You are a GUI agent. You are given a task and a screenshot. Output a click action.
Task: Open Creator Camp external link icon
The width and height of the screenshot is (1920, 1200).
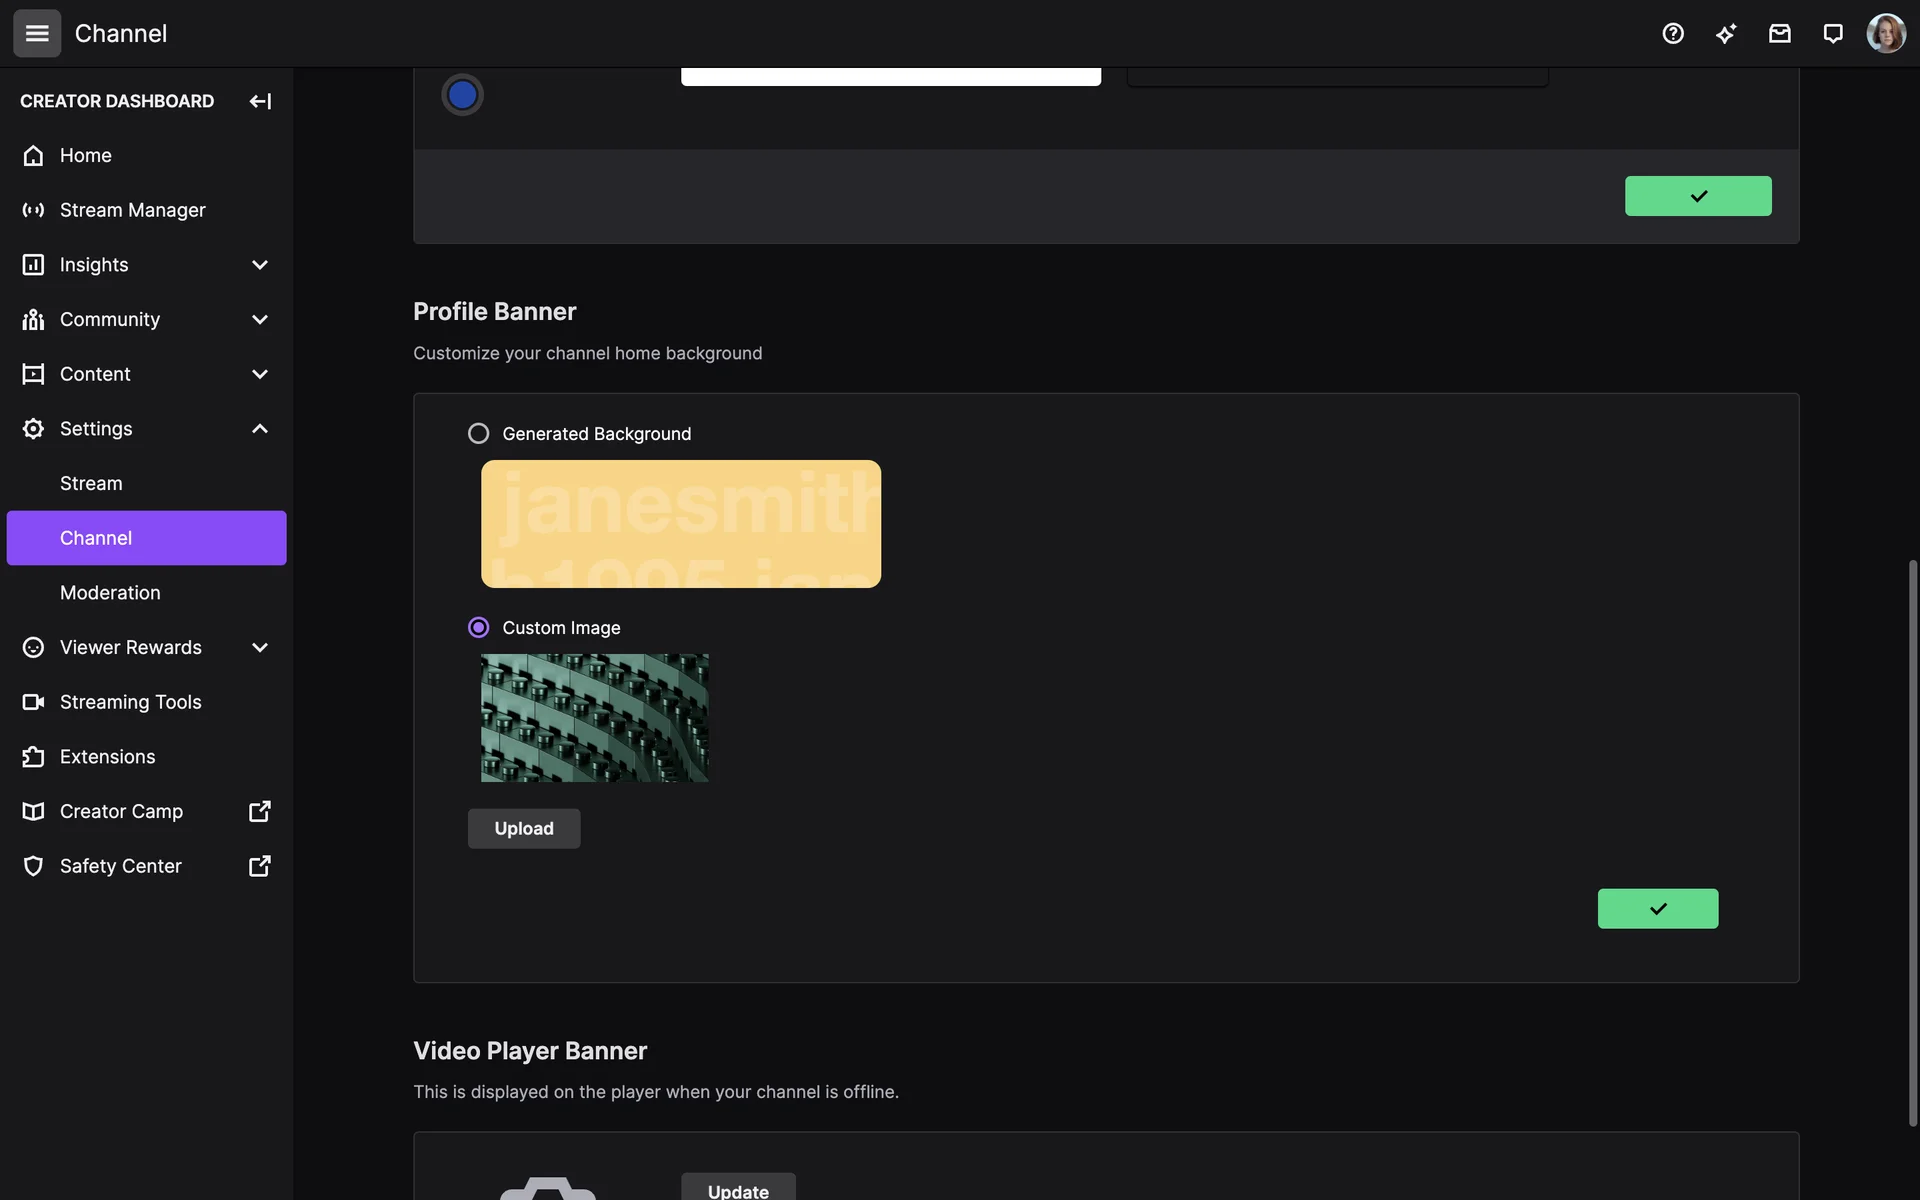pos(259,811)
